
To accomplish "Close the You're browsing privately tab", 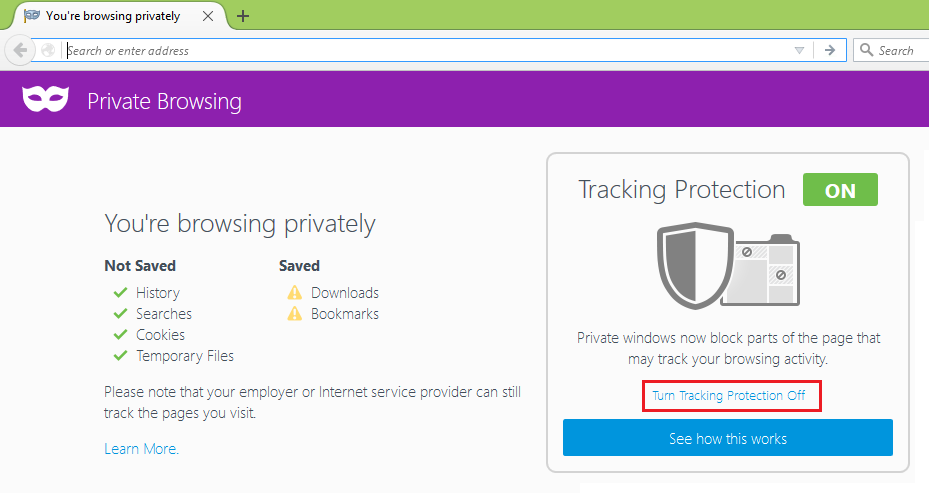I will (x=208, y=16).
